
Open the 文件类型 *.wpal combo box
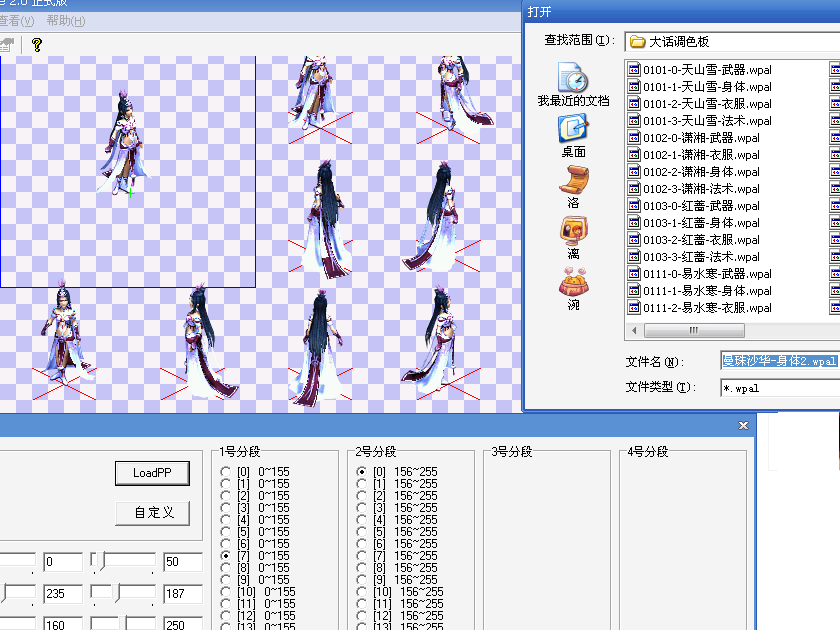click(x=780, y=388)
